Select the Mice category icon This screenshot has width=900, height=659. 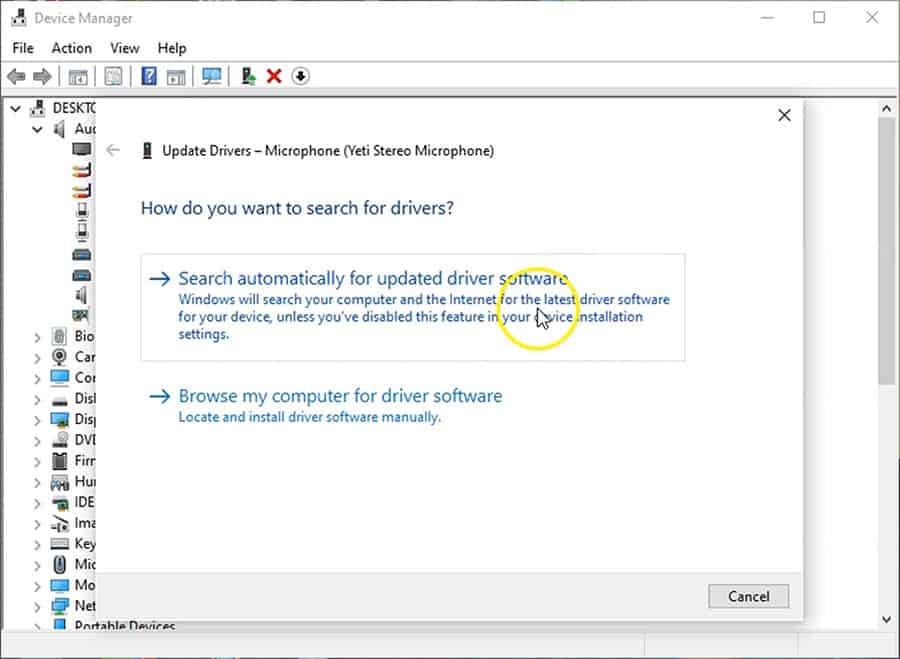[x=59, y=564]
